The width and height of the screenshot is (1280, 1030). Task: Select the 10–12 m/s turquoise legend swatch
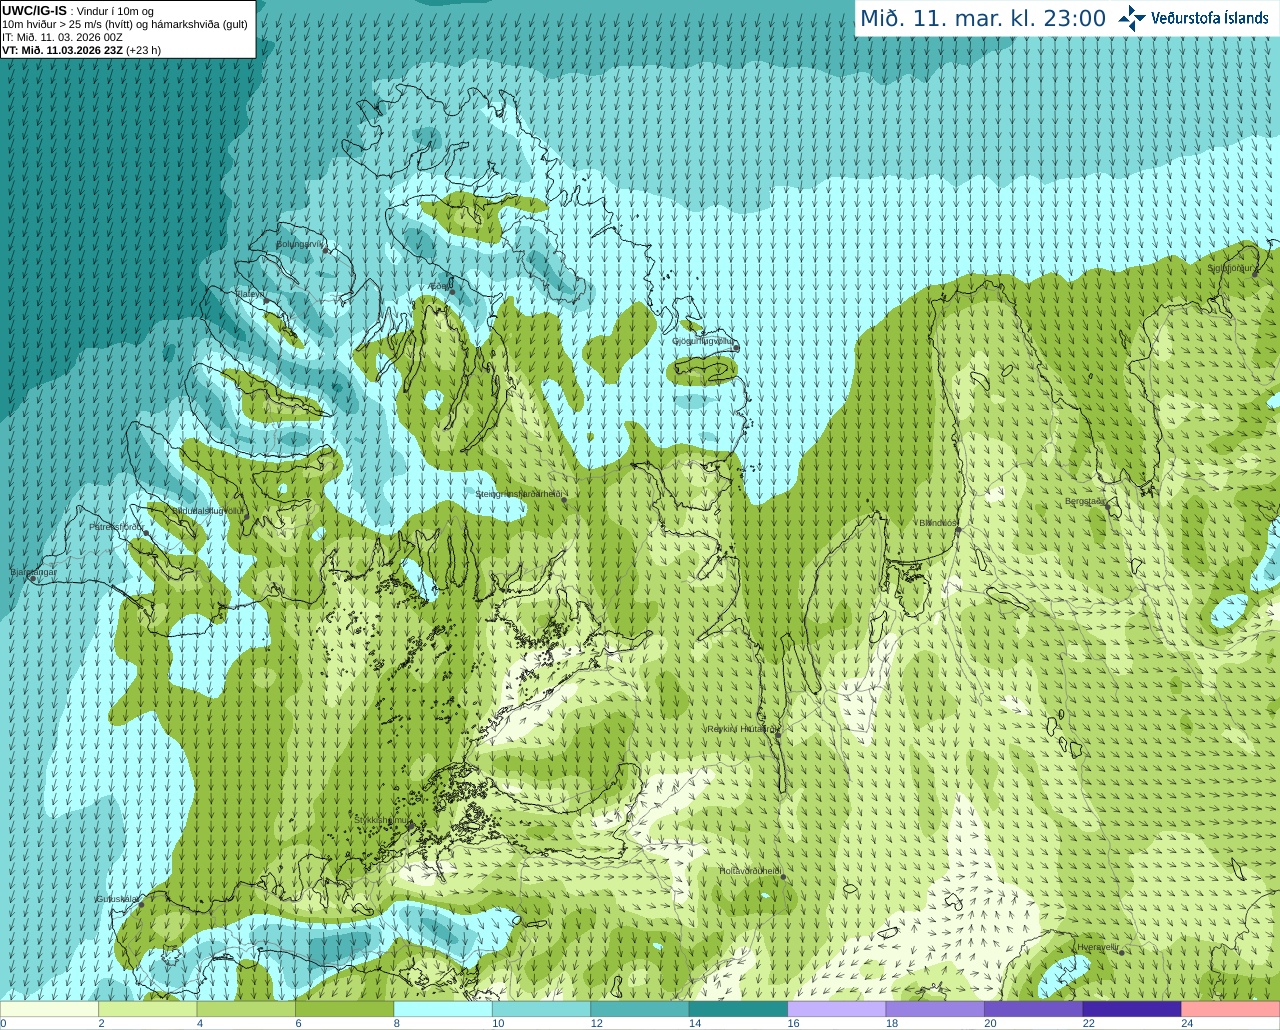click(x=541, y=1009)
